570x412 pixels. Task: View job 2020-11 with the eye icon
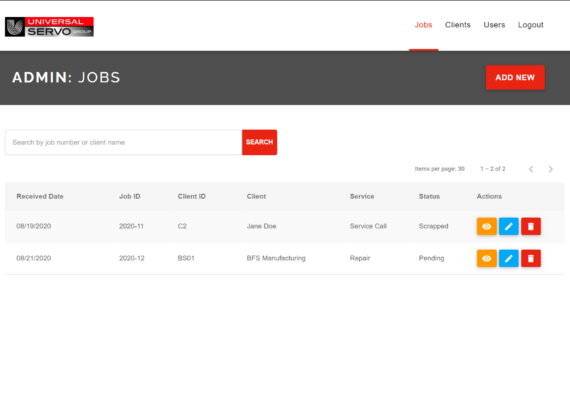point(486,226)
